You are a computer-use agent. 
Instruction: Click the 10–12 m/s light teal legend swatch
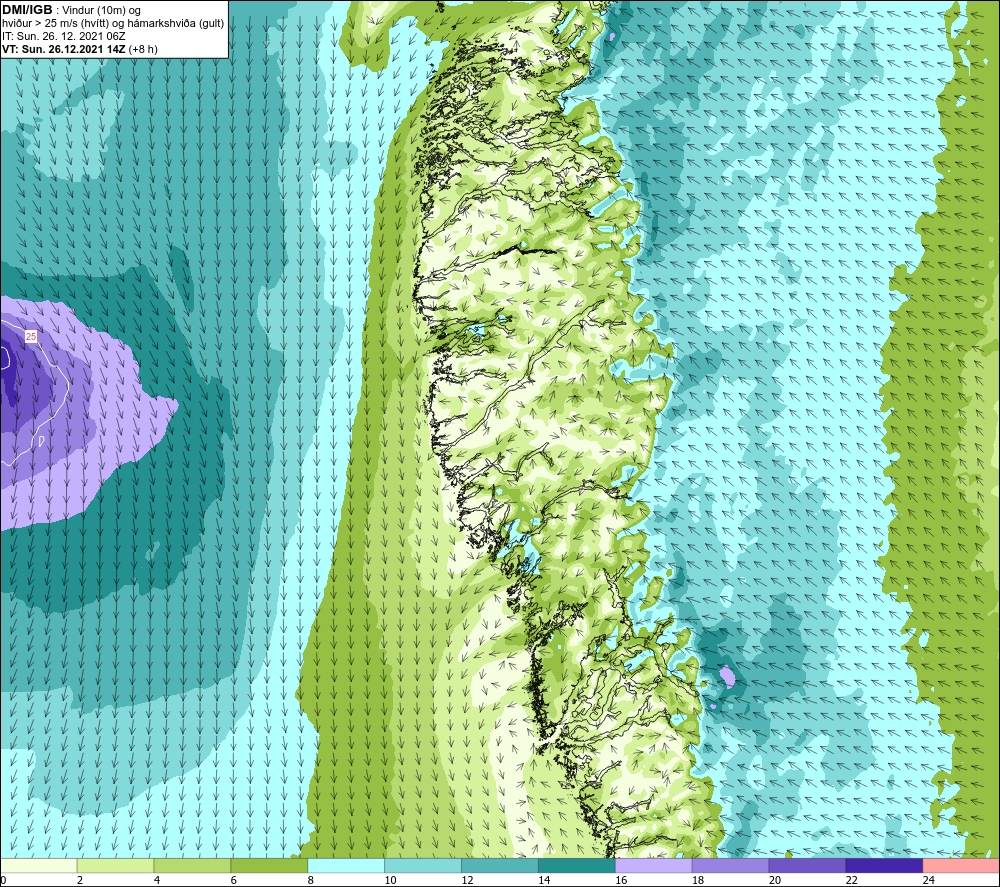pyautogui.click(x=423, y=865)
